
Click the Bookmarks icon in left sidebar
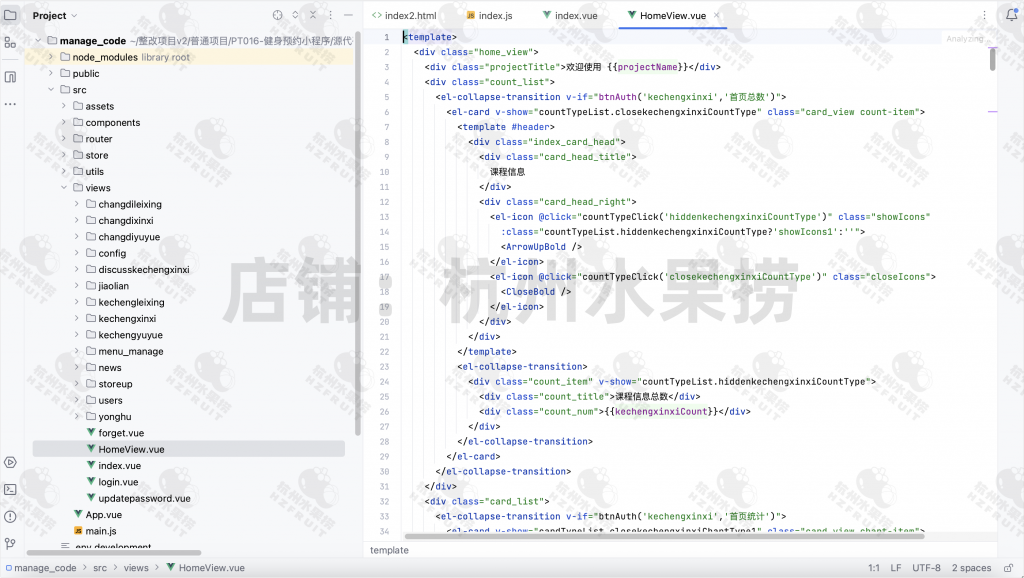pos(10,77)
